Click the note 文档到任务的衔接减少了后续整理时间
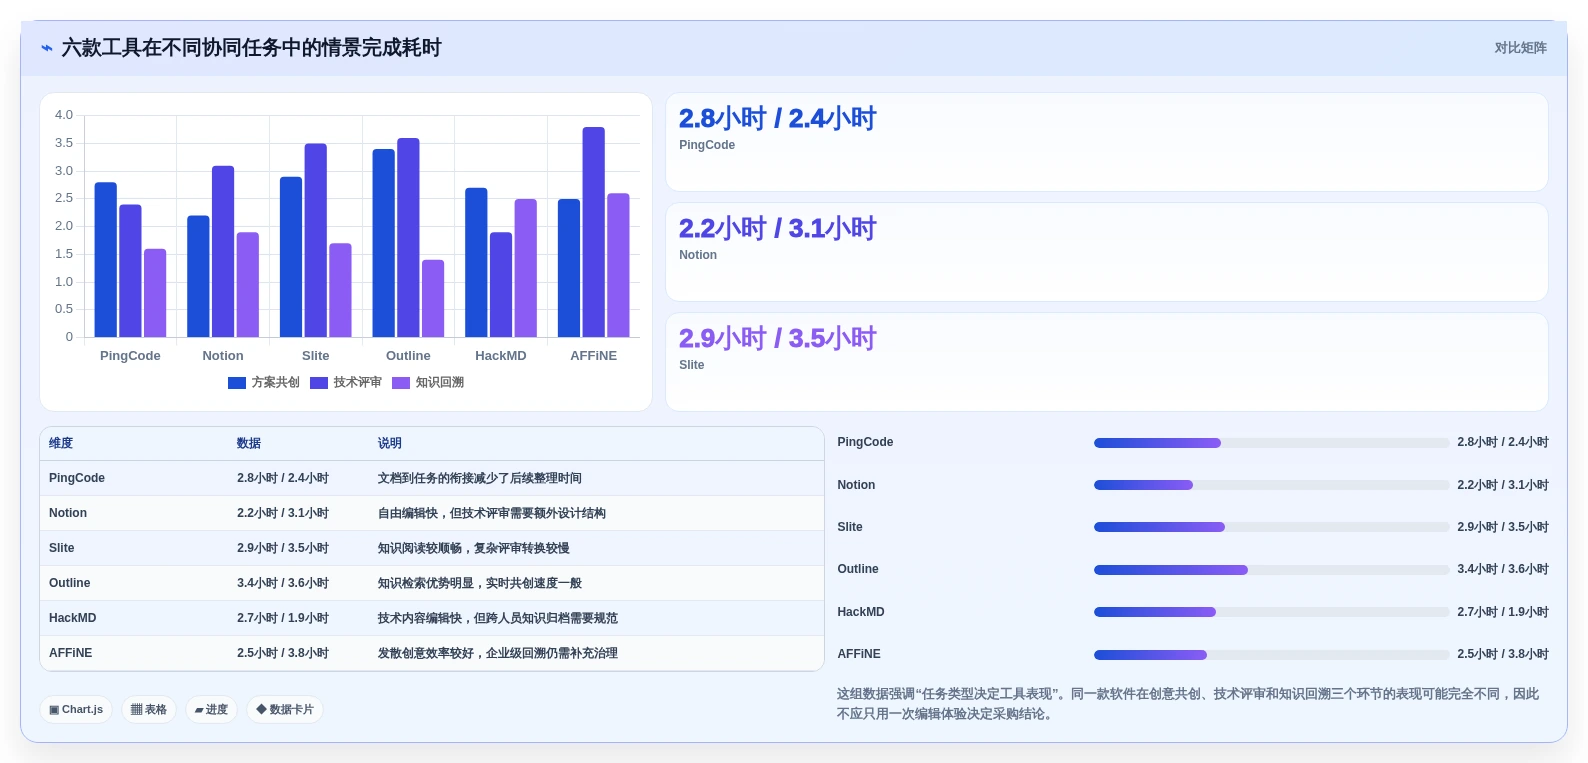 click(480, 479)
